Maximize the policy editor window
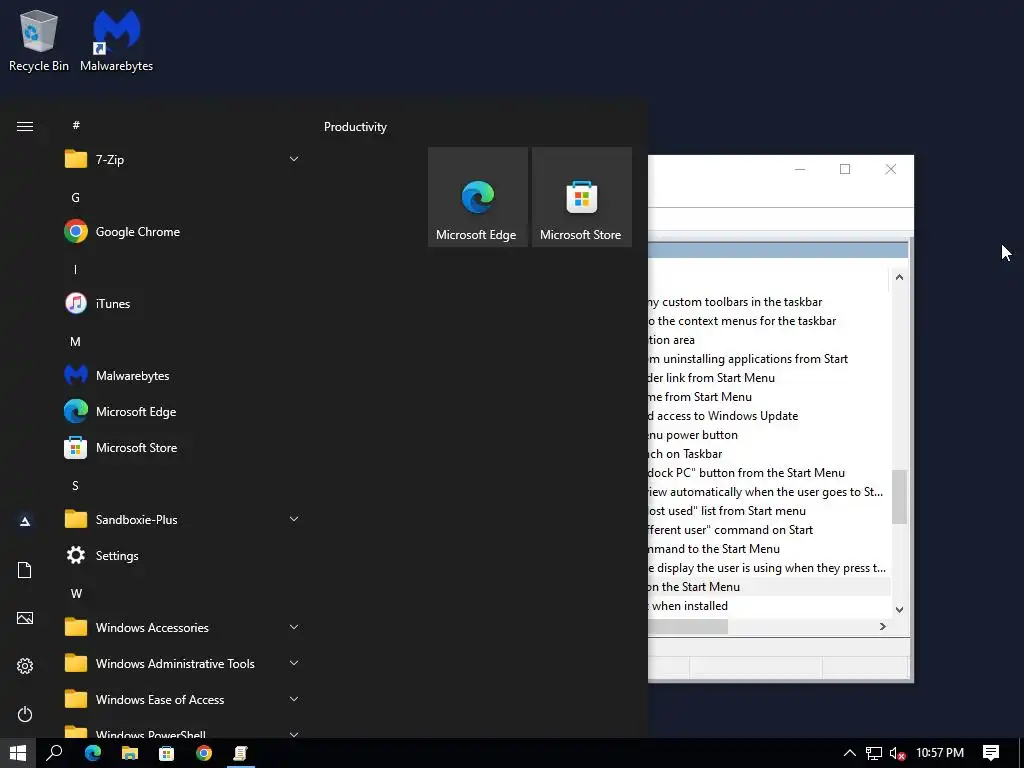This screenshot has width=1024, height=768. pos(845,169)
